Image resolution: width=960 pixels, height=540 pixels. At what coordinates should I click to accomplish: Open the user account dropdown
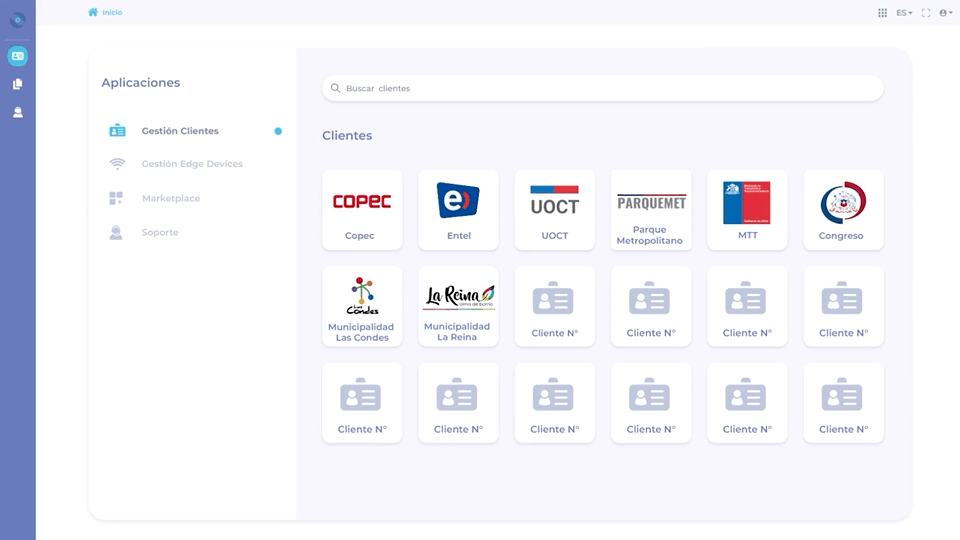pyautogui.click(x=946, y=13)
